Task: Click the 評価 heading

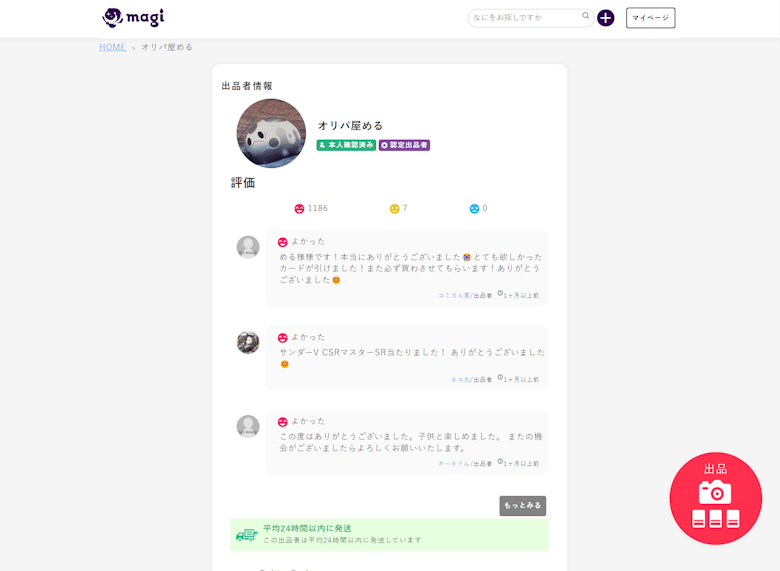Action: click(x=243, y=183)
